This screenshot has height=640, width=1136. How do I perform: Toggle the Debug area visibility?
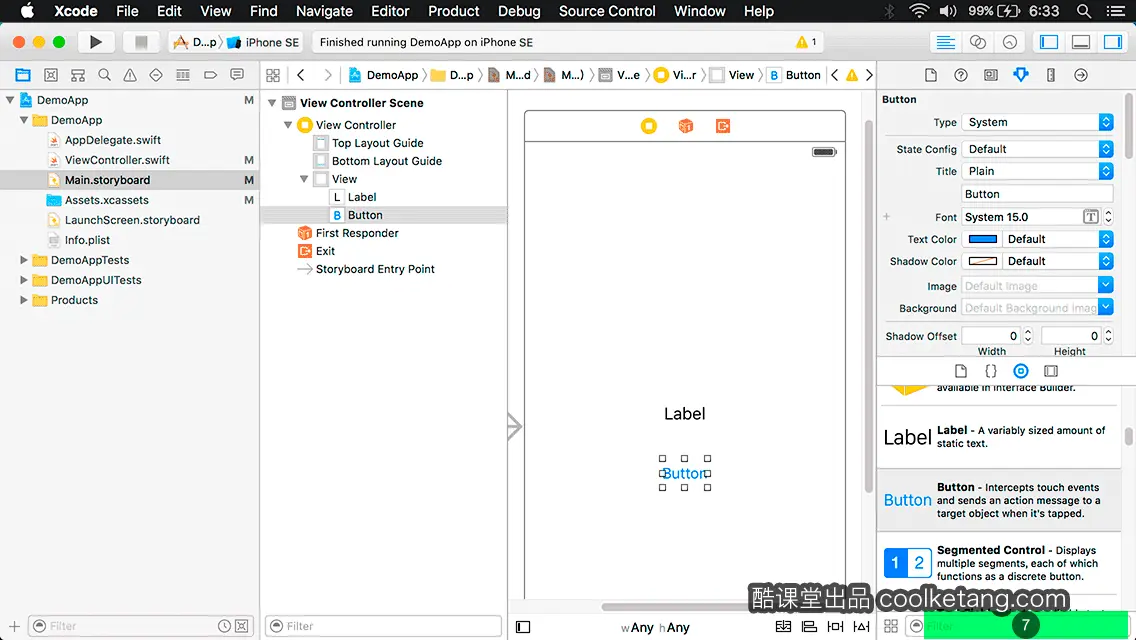[1080, 42]
